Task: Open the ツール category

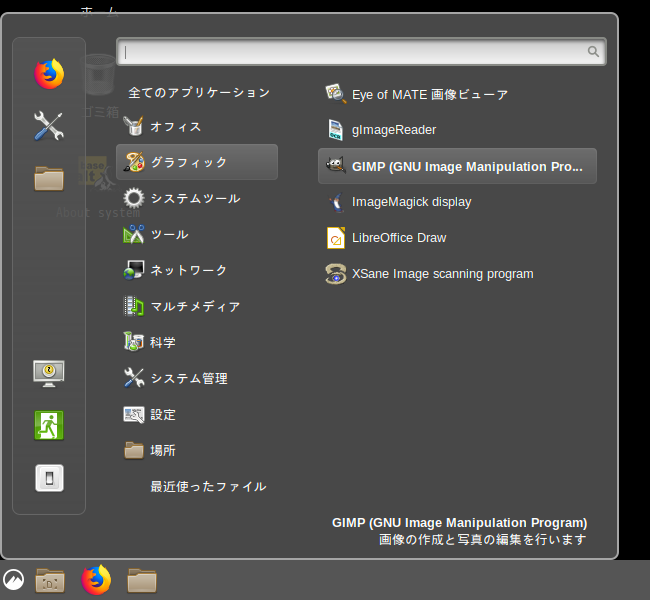Action: [197, 234]
